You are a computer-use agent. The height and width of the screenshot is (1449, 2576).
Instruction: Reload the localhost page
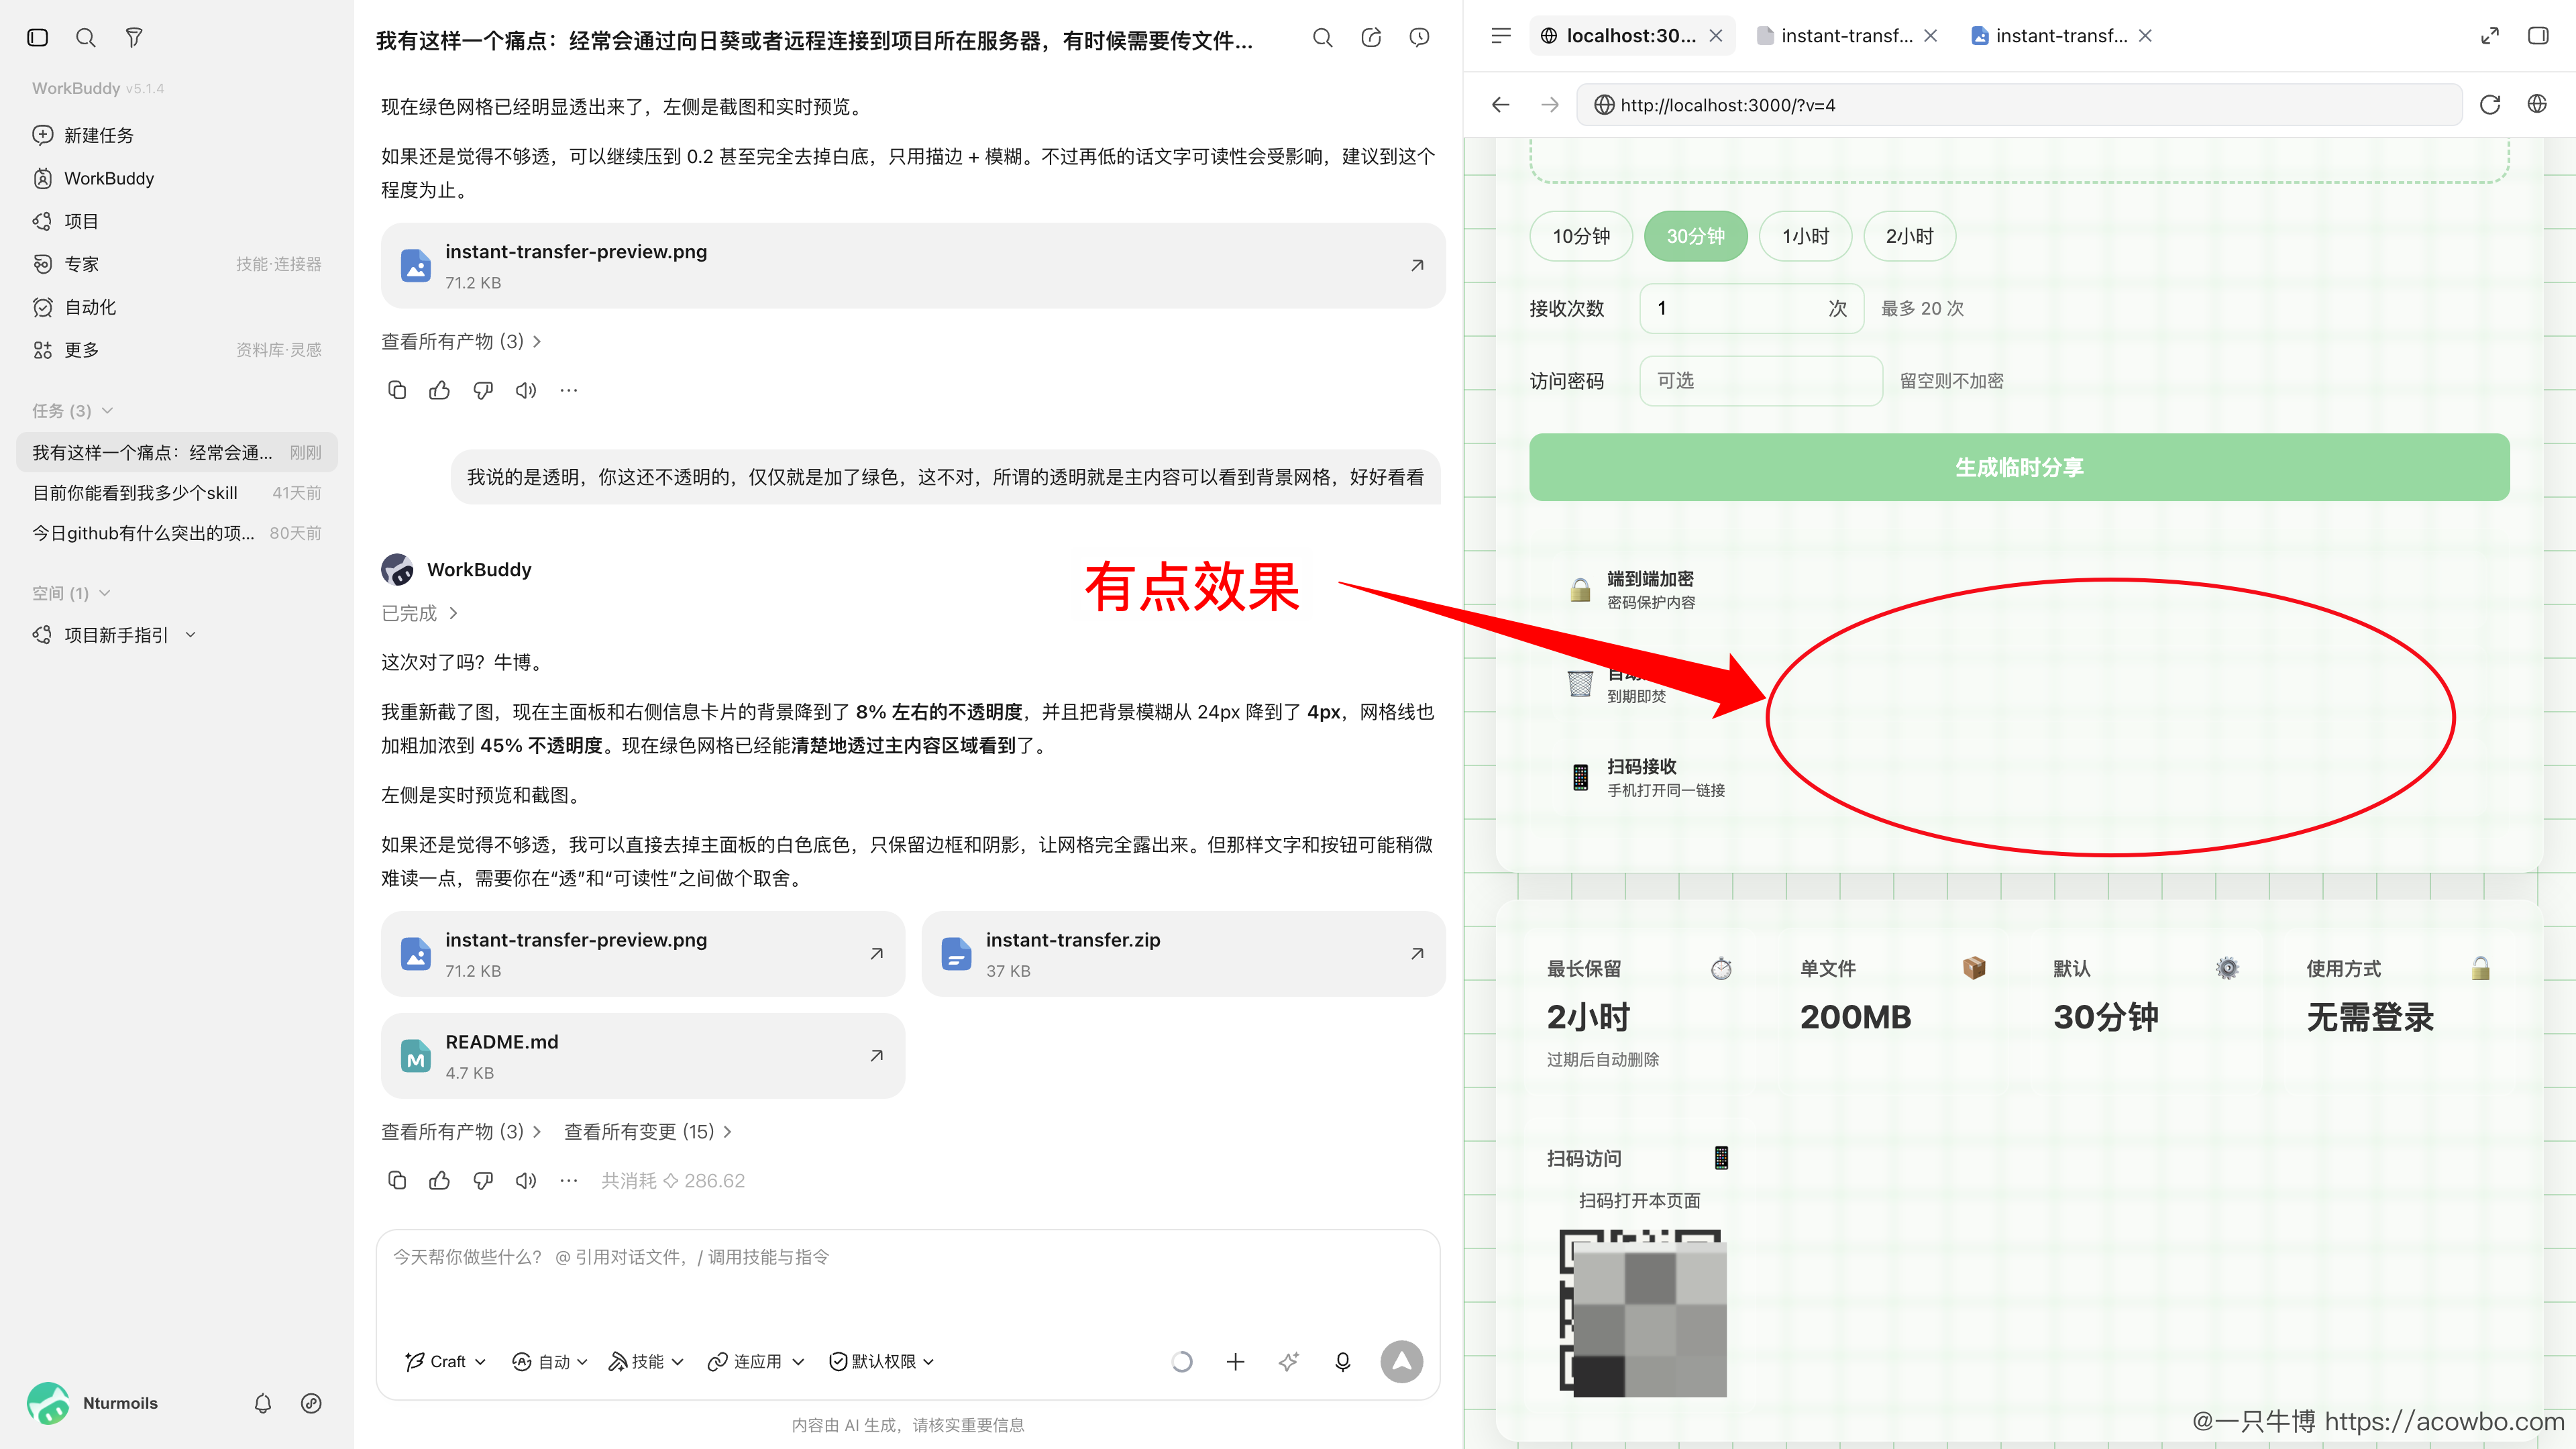pos(2490,105)
